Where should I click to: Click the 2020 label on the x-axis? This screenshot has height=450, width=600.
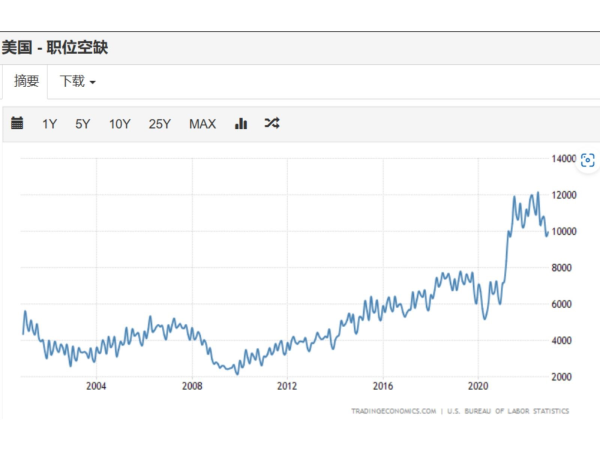coord(478,386)
